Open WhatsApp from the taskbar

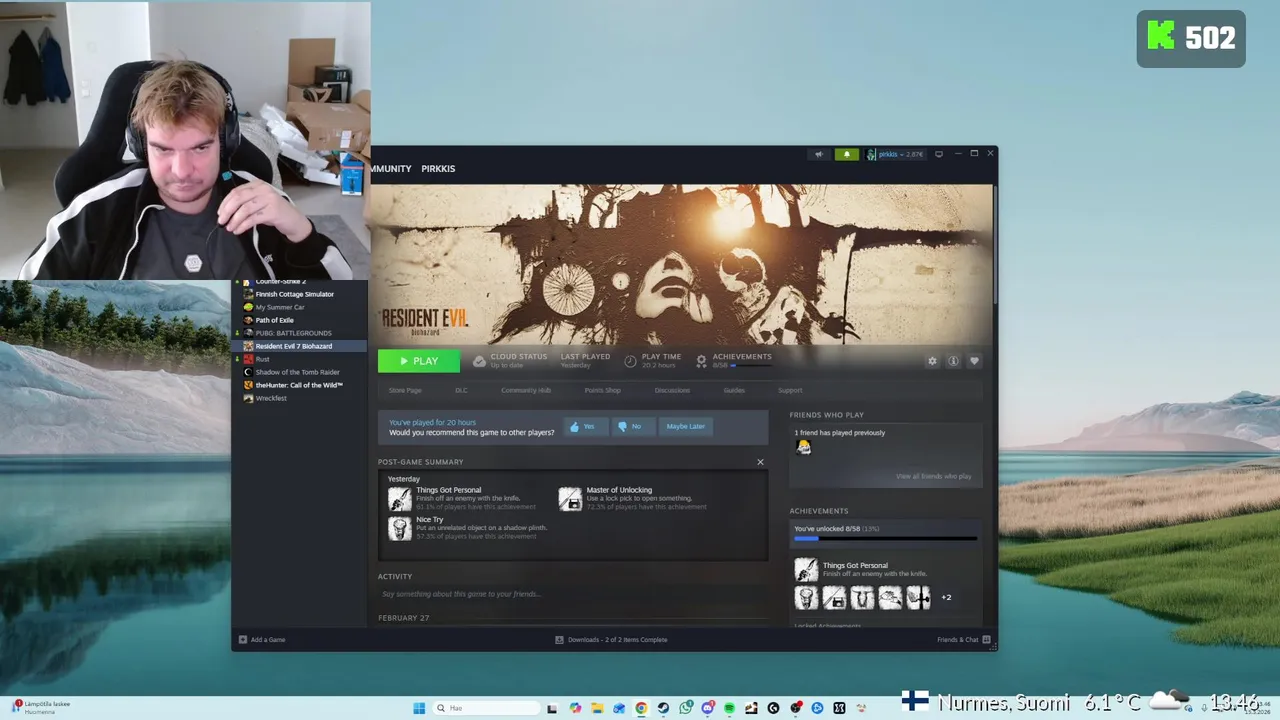point(685,708)
